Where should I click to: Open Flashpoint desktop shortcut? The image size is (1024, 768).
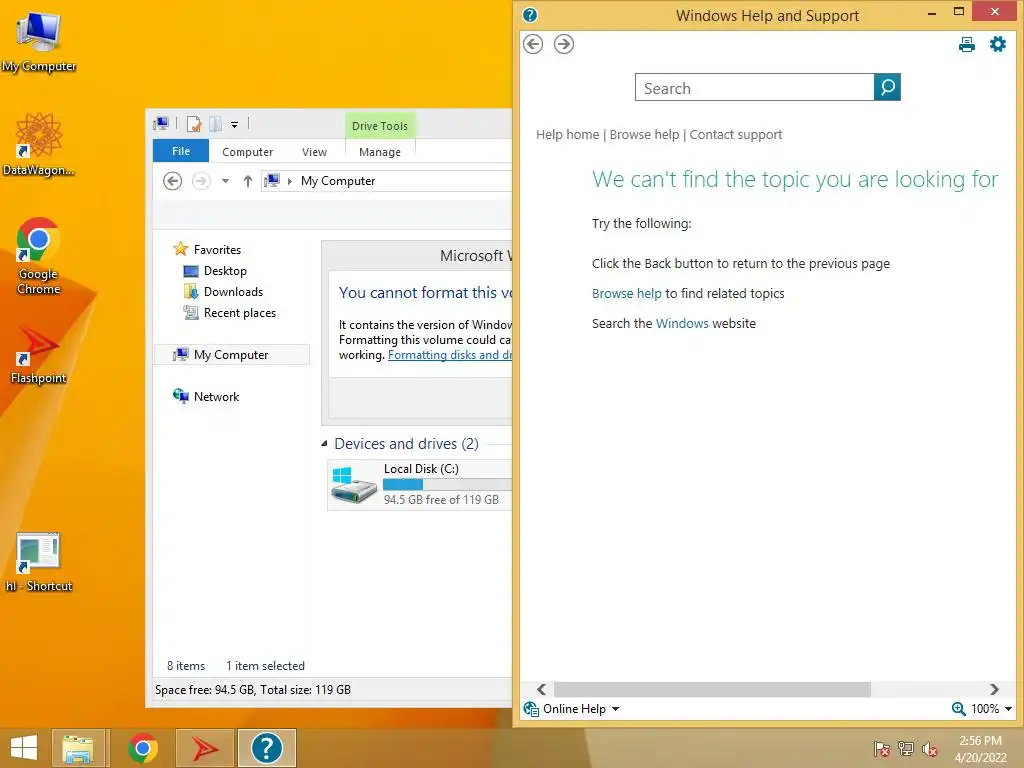pos(39,353)
